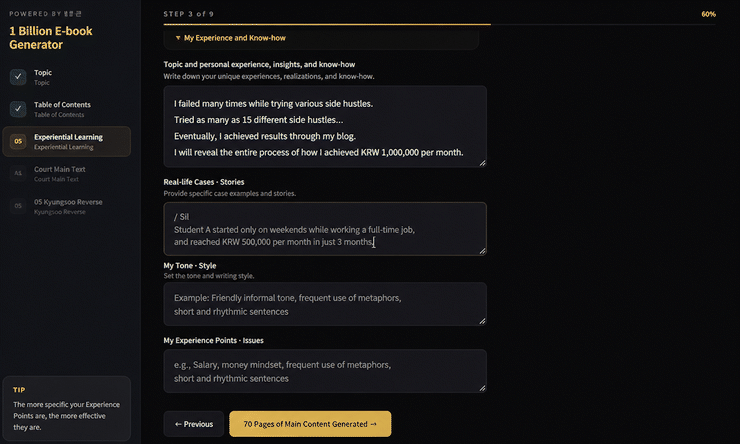Viewport: 740px width, 444px height.
Task: Click the Kyungsoo Reverse step number icon
Action: click(x=18, y=206)
